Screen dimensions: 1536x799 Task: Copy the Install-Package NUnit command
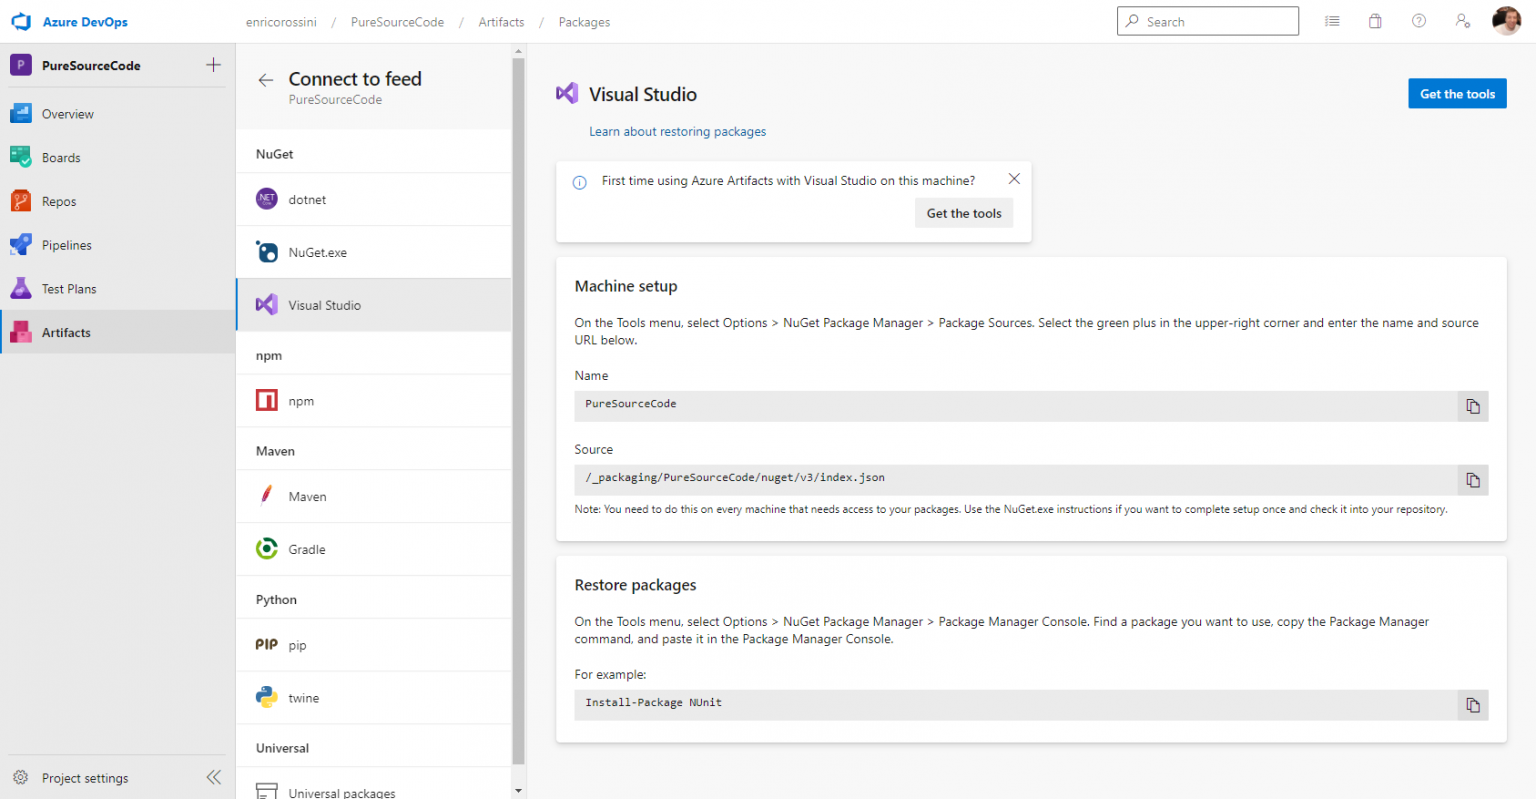tap(1472, 705)
